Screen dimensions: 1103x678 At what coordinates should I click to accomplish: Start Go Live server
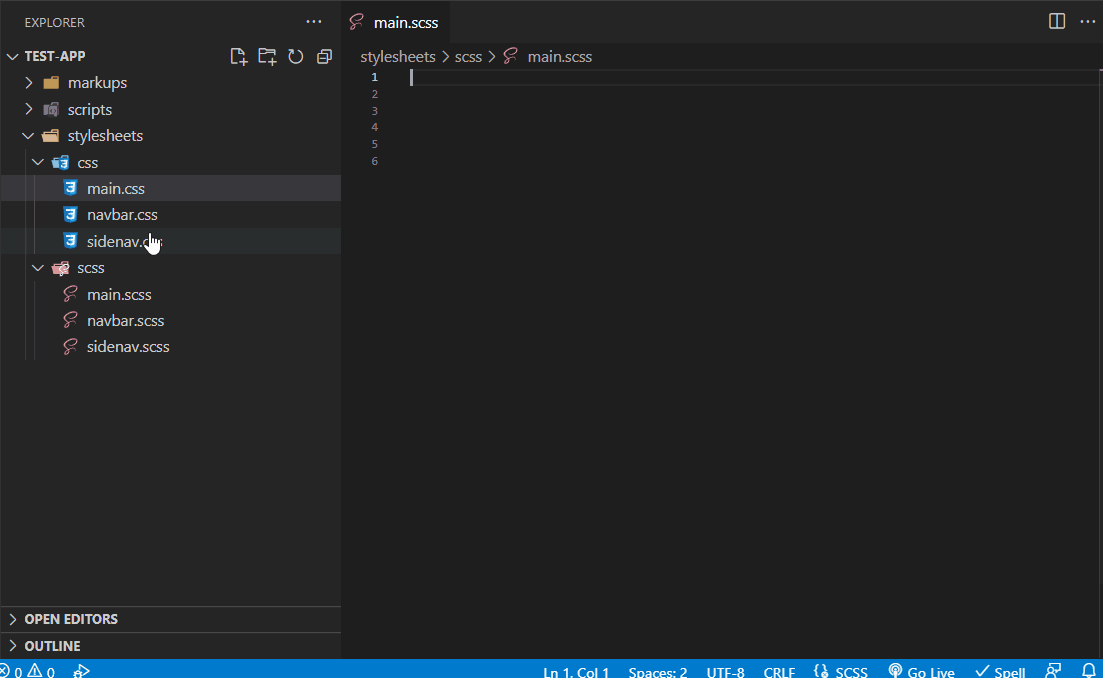[x=922, y=672]
